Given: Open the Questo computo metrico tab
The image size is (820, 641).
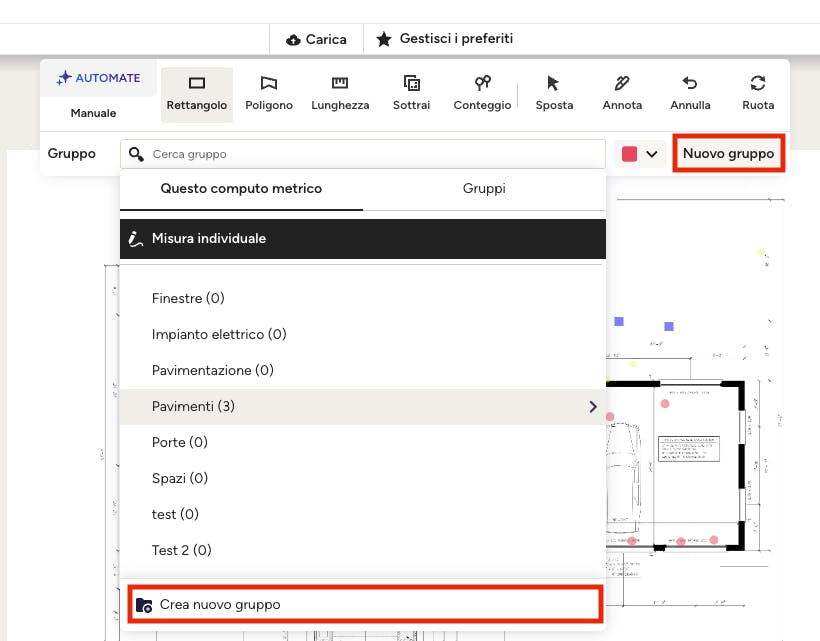Looking at the screenshot, I should coord(241,188).
